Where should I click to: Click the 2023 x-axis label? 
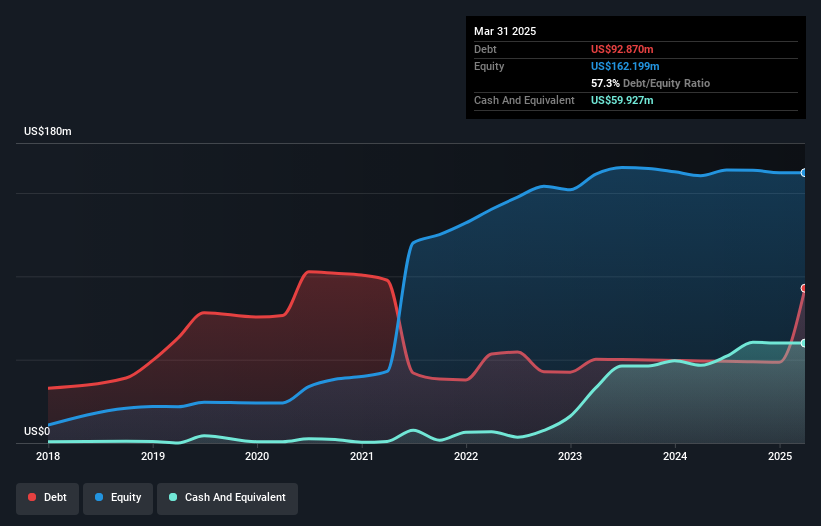pyautogui.click(x=570, y=456)
